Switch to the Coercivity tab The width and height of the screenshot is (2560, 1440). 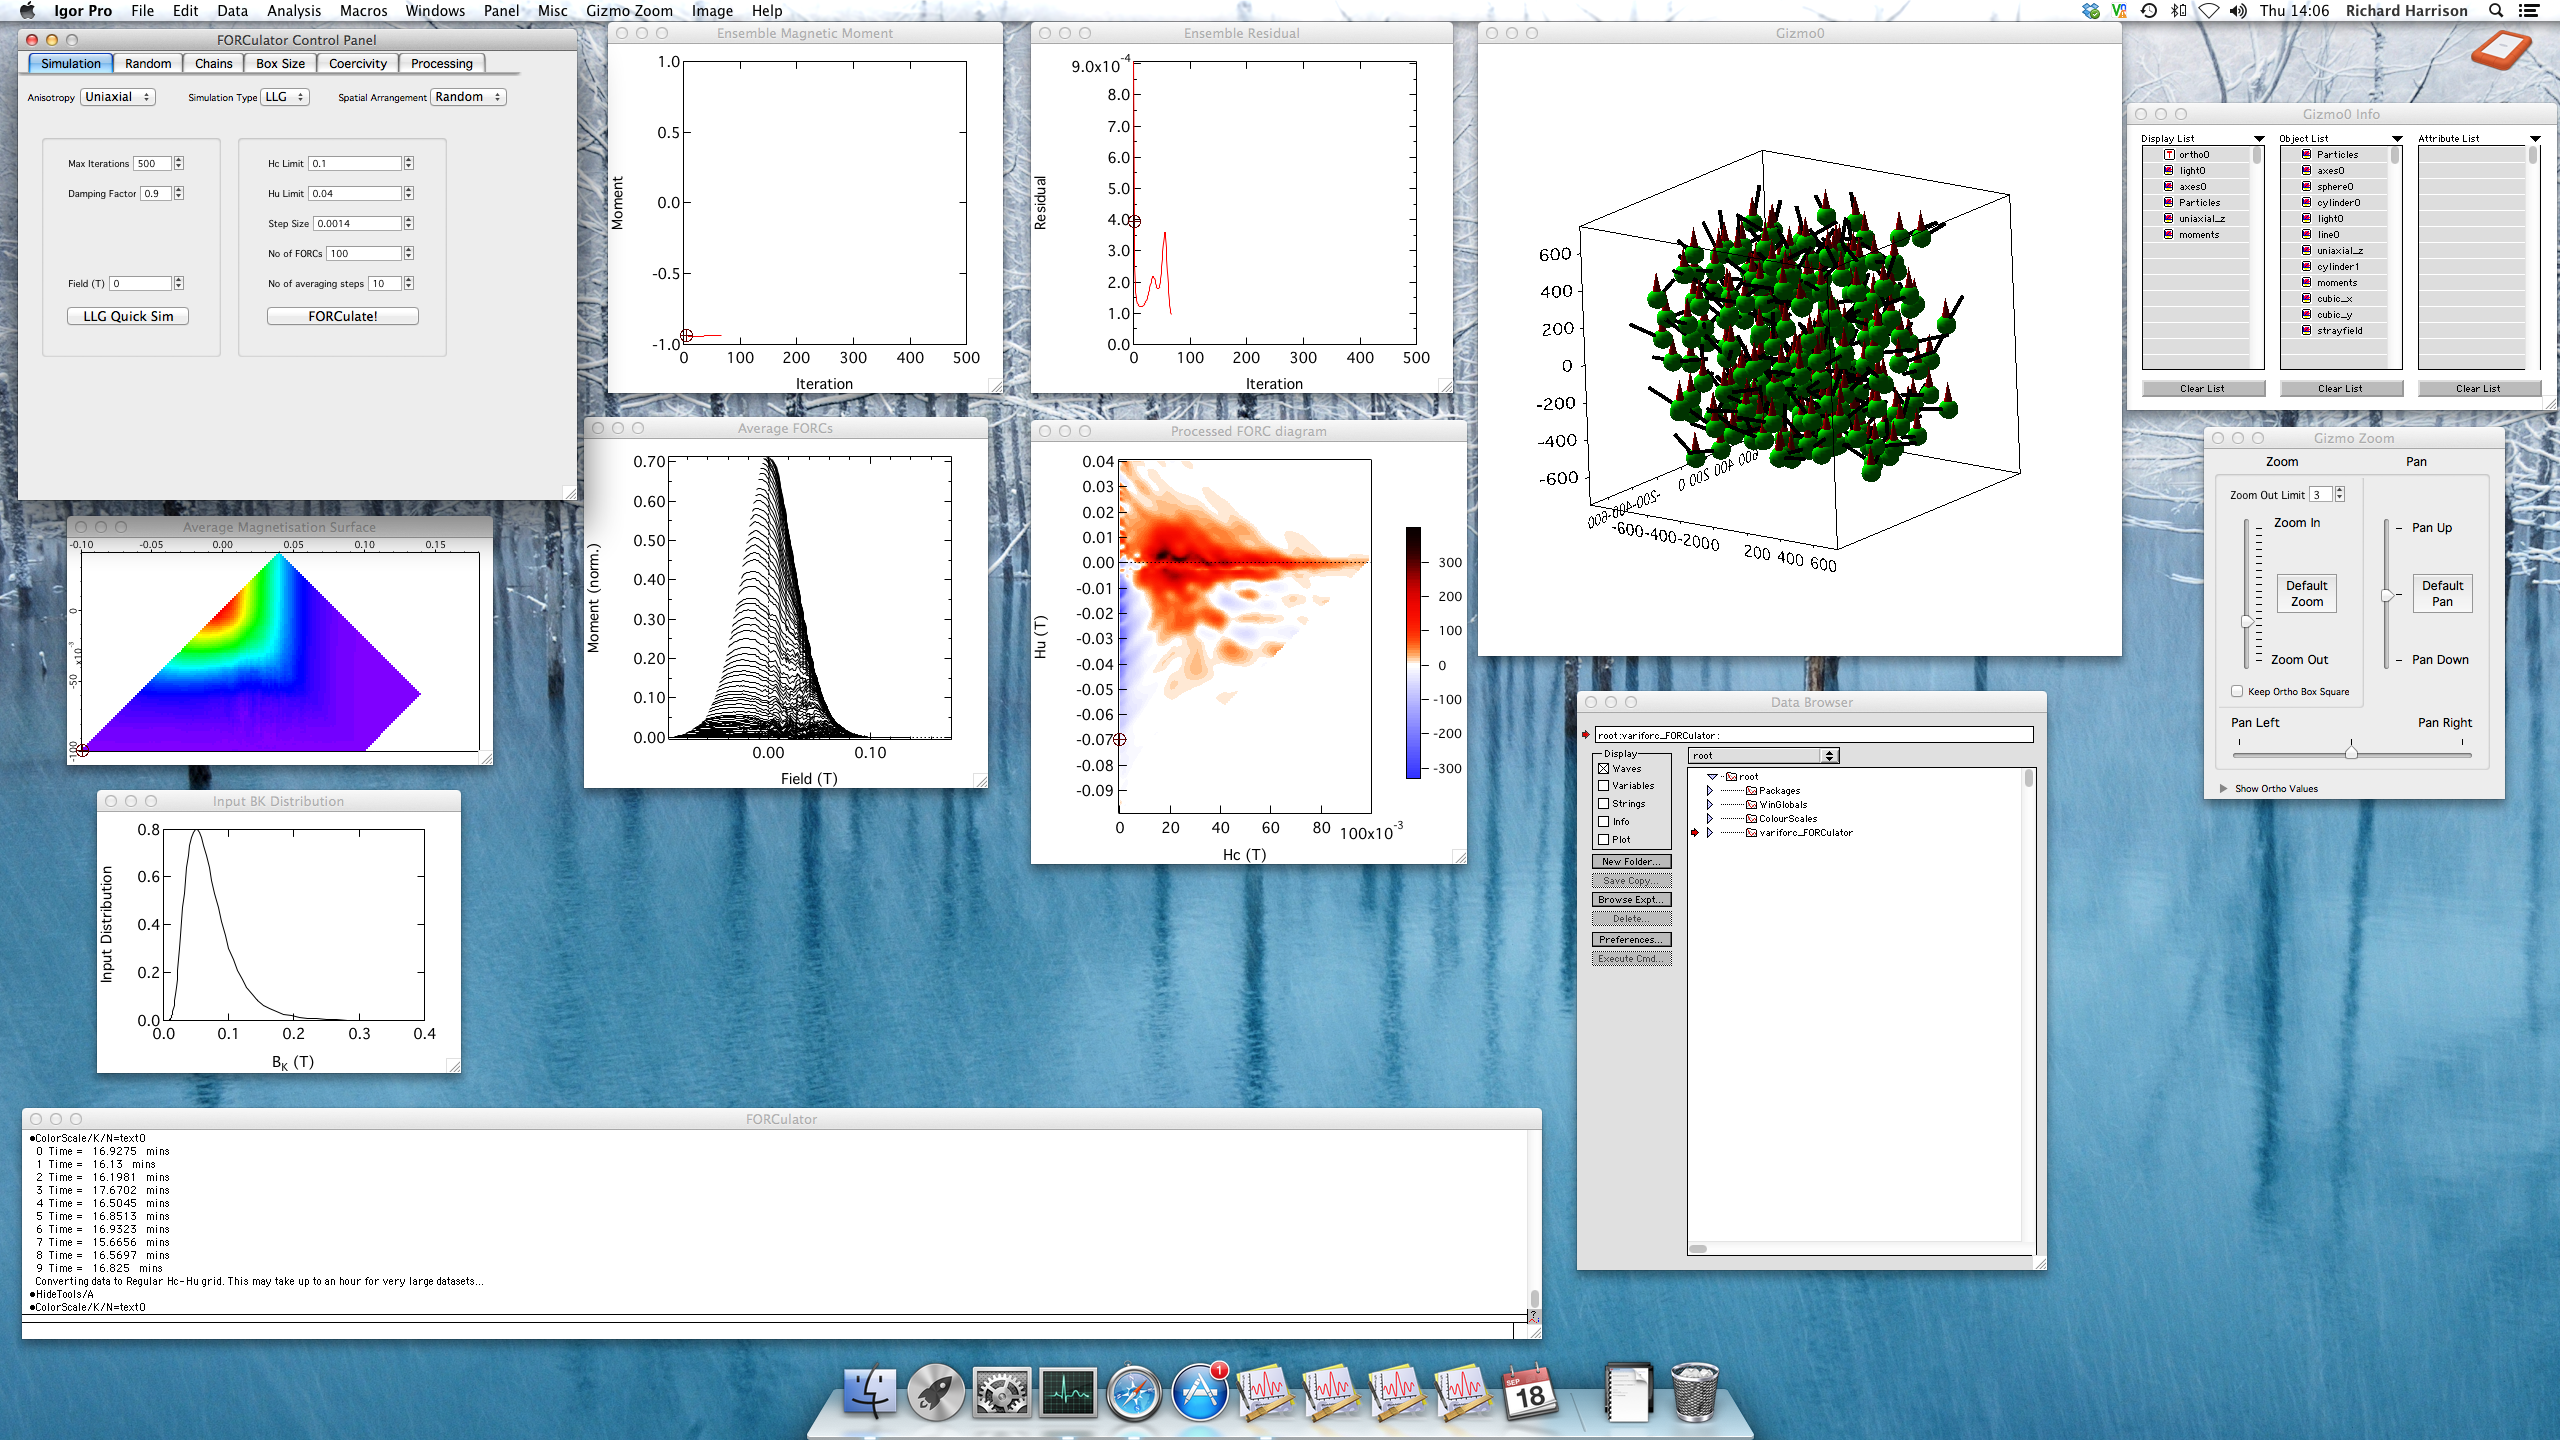point(357,63)
